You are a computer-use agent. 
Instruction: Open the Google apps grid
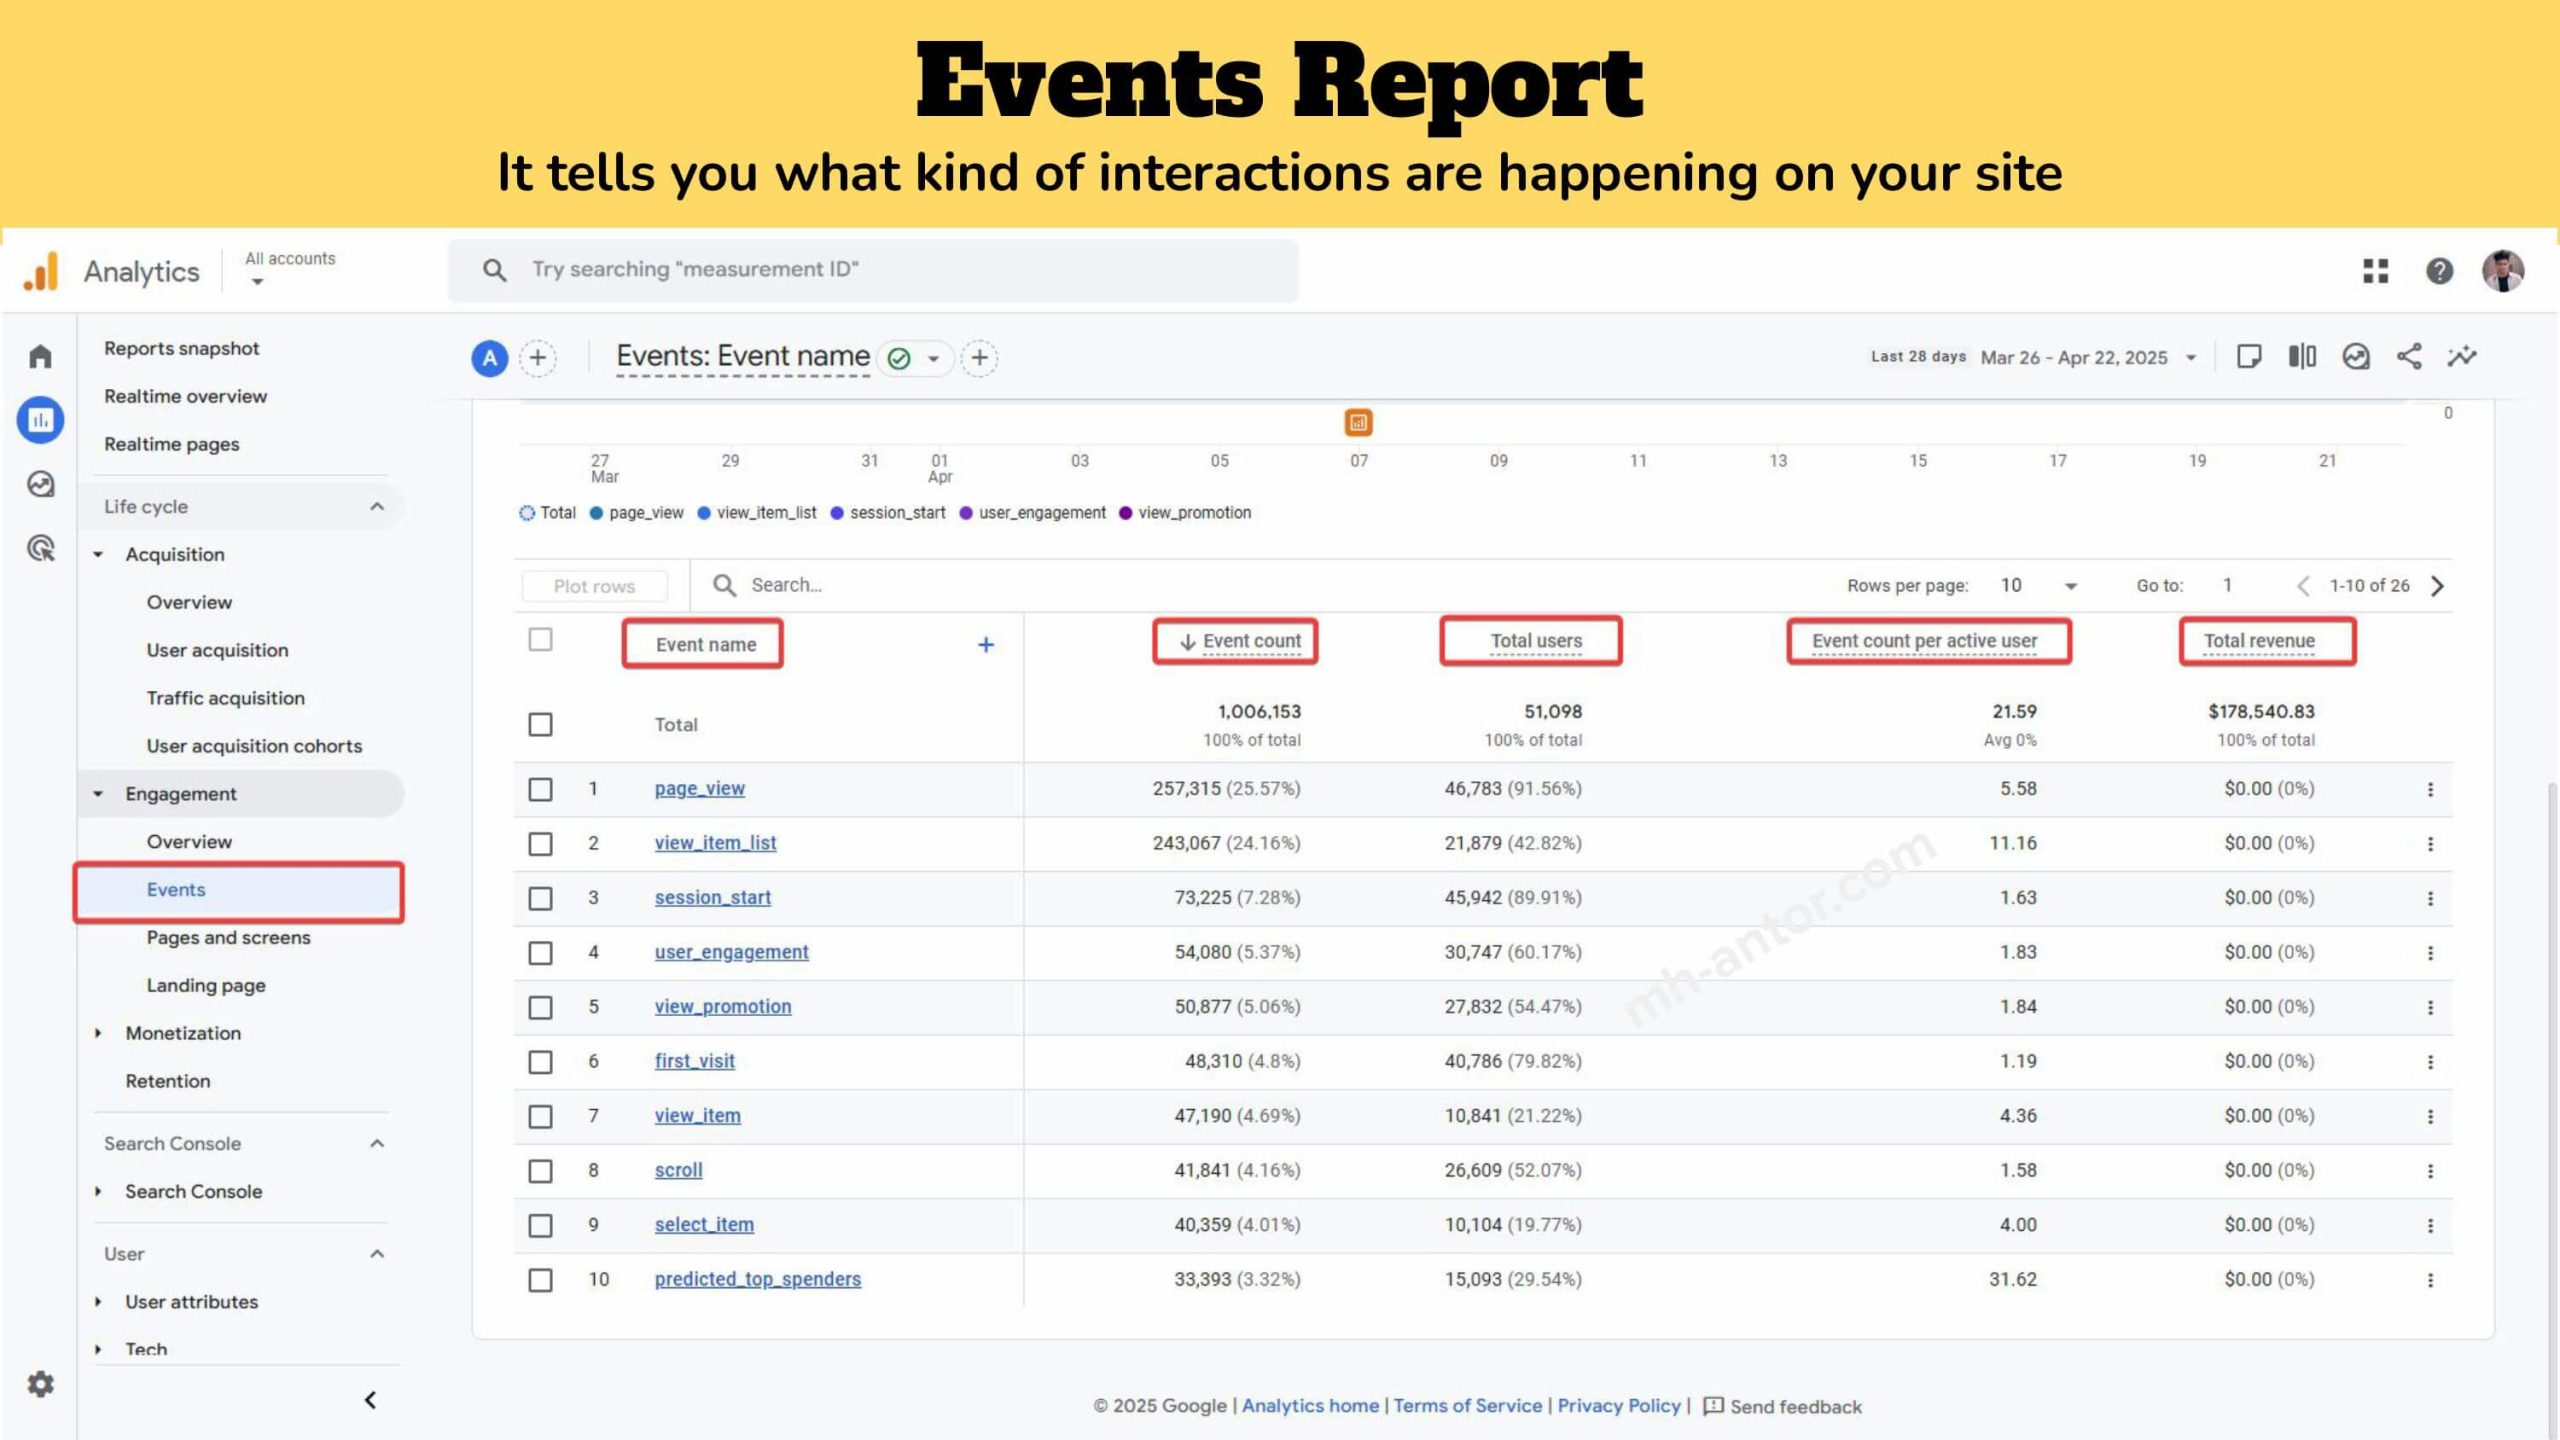point(2376,271)
